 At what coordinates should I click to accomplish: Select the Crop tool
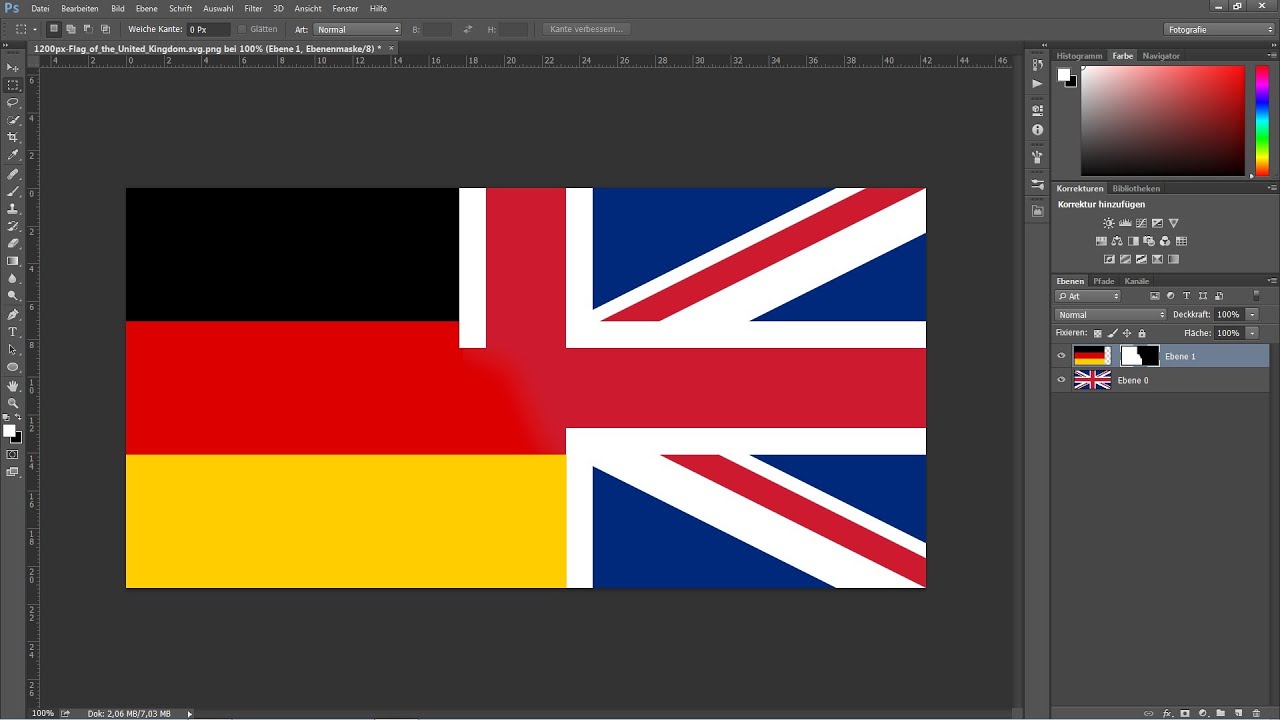coord(13,137)
